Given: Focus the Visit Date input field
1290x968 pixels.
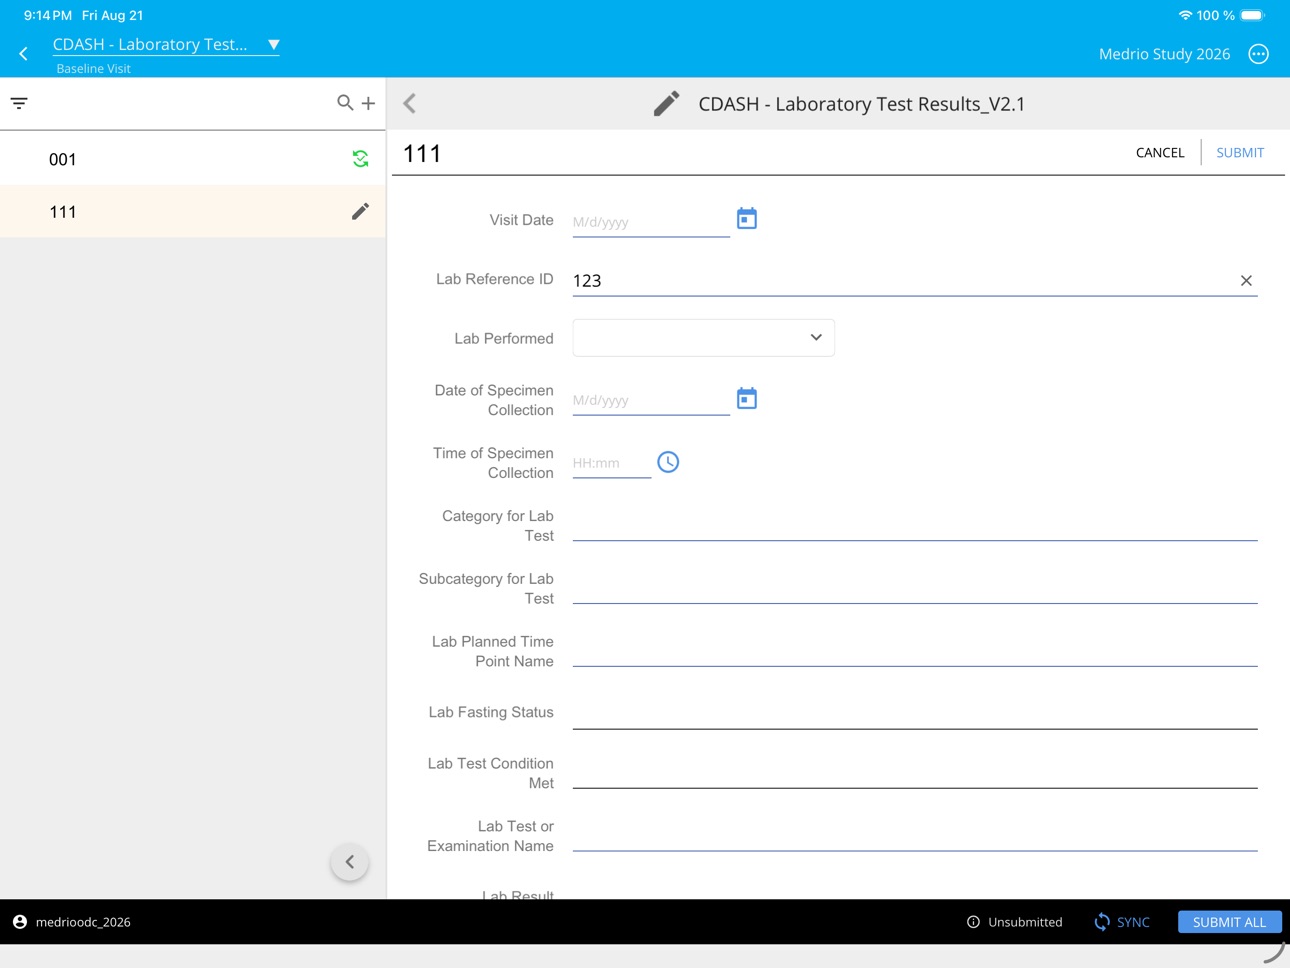Looking at the screenshot, I should (x=651, y=222).
